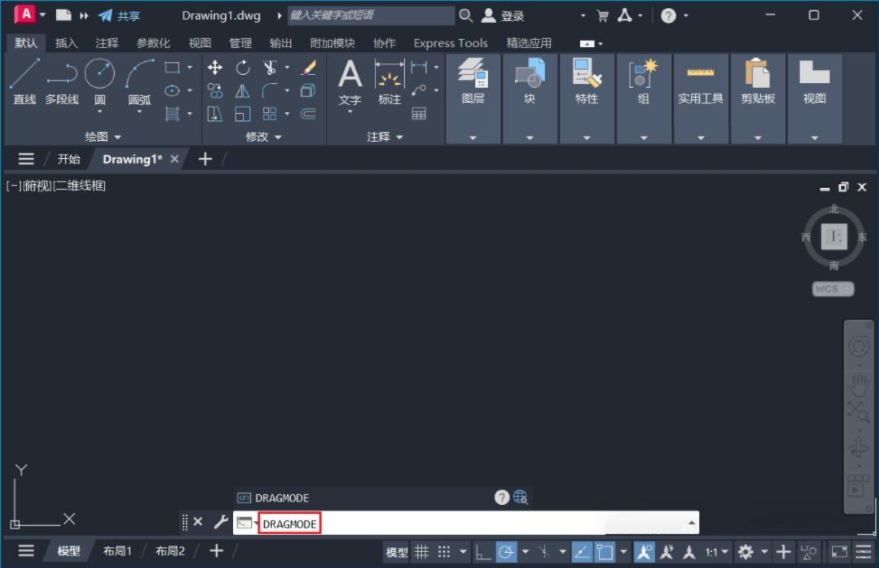Screen dimensions: 879x568
Task: Click the WCS coordinate system button
Action: 832,289
